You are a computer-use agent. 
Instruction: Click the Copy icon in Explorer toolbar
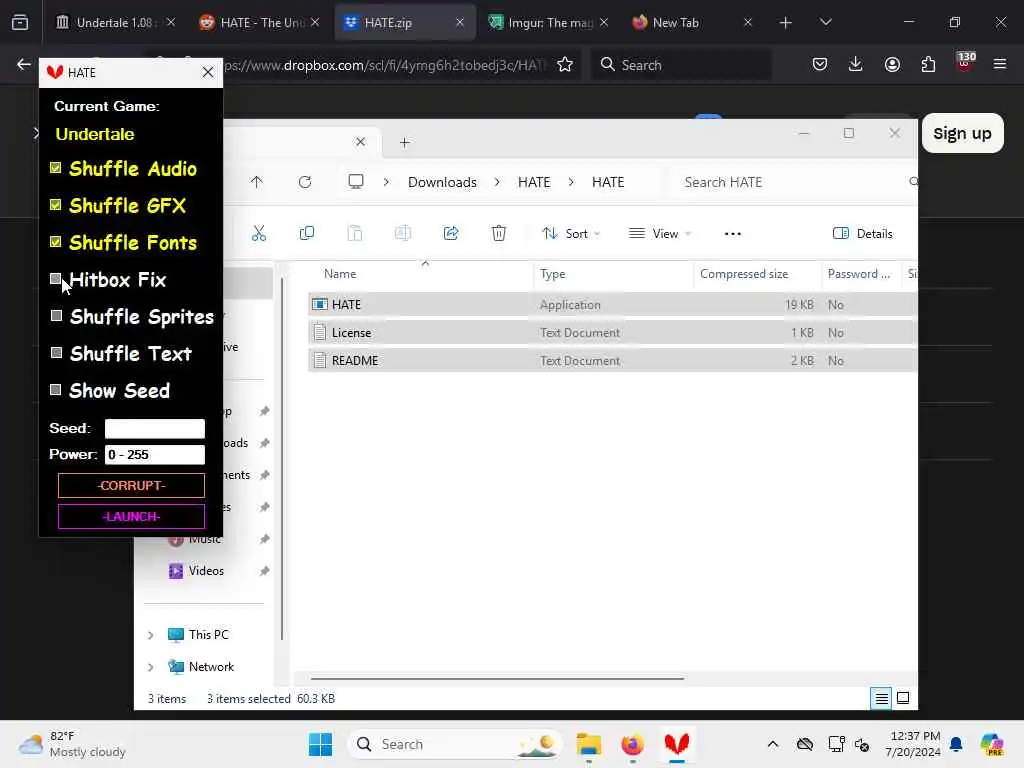(x=306, y=233)
